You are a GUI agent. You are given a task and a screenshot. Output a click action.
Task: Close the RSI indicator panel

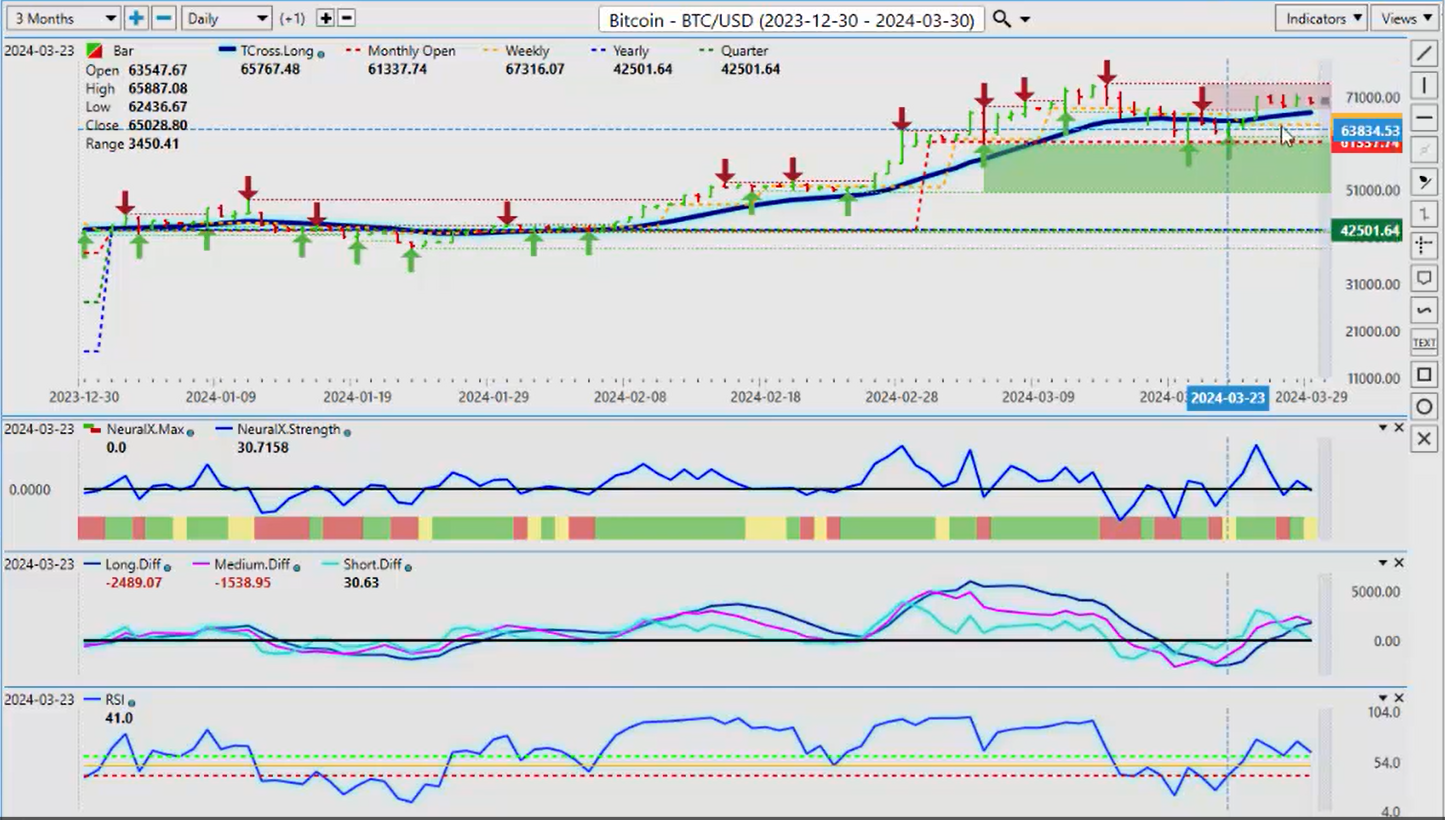pos(1398,698)
